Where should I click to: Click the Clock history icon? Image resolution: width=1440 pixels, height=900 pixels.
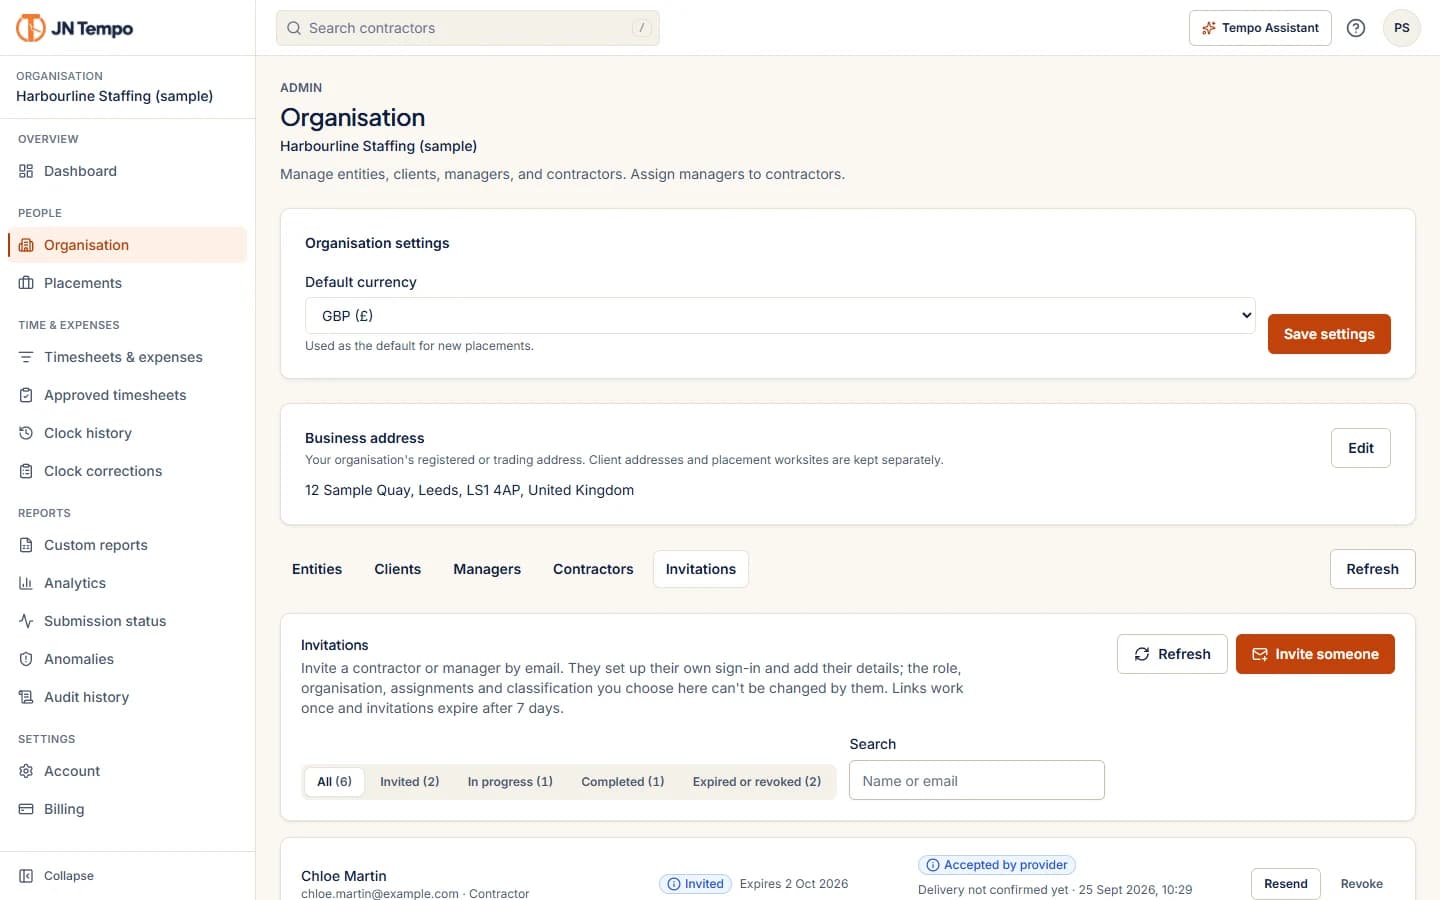point(26,433)
